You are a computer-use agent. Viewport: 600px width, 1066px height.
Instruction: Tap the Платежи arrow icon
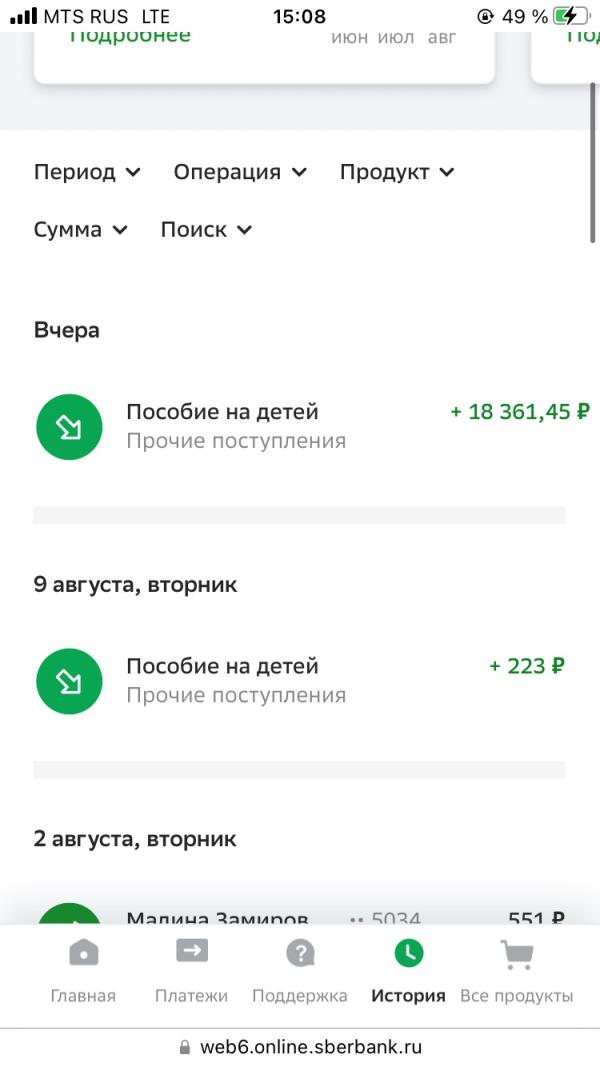click(x=192, y=950)
